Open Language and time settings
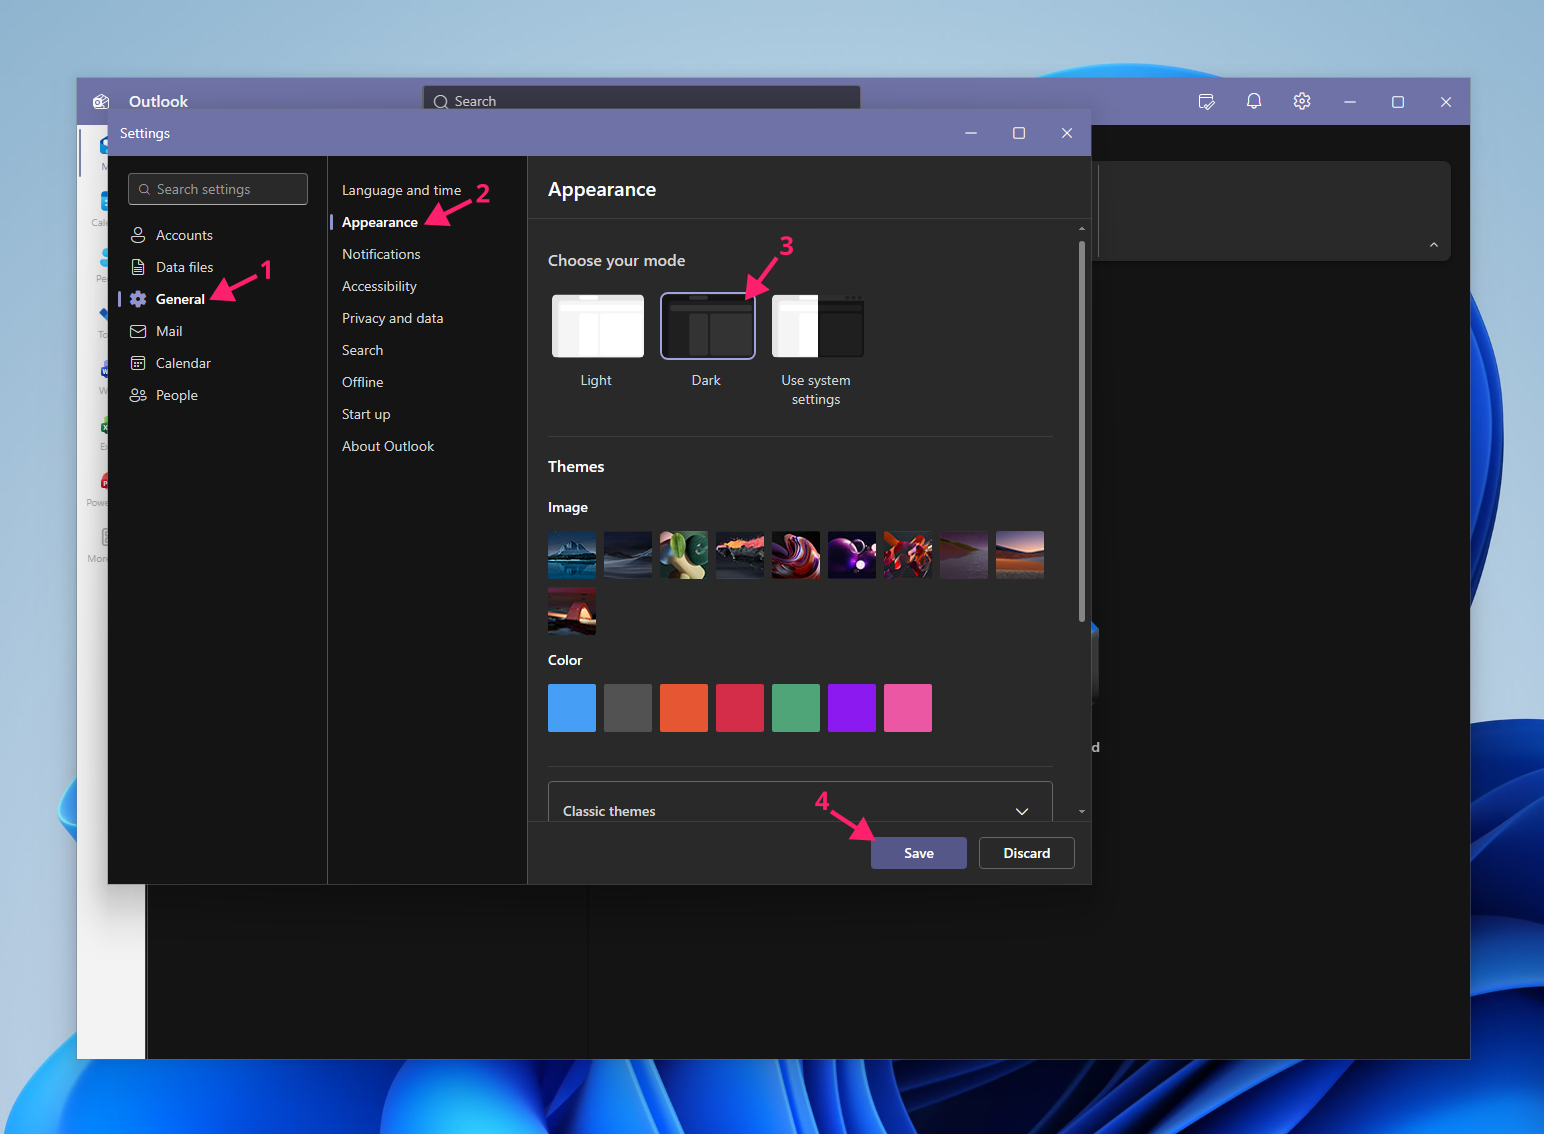This screenshot has height=1134, width=1544. point(401,190)
